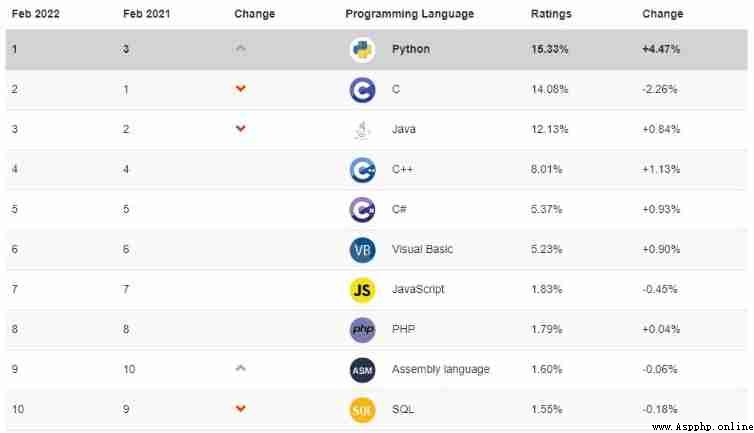The width and height of the screenshot is (754, 433).
Task: Click the Visual Basic VB icon
Action: (362, 250)
